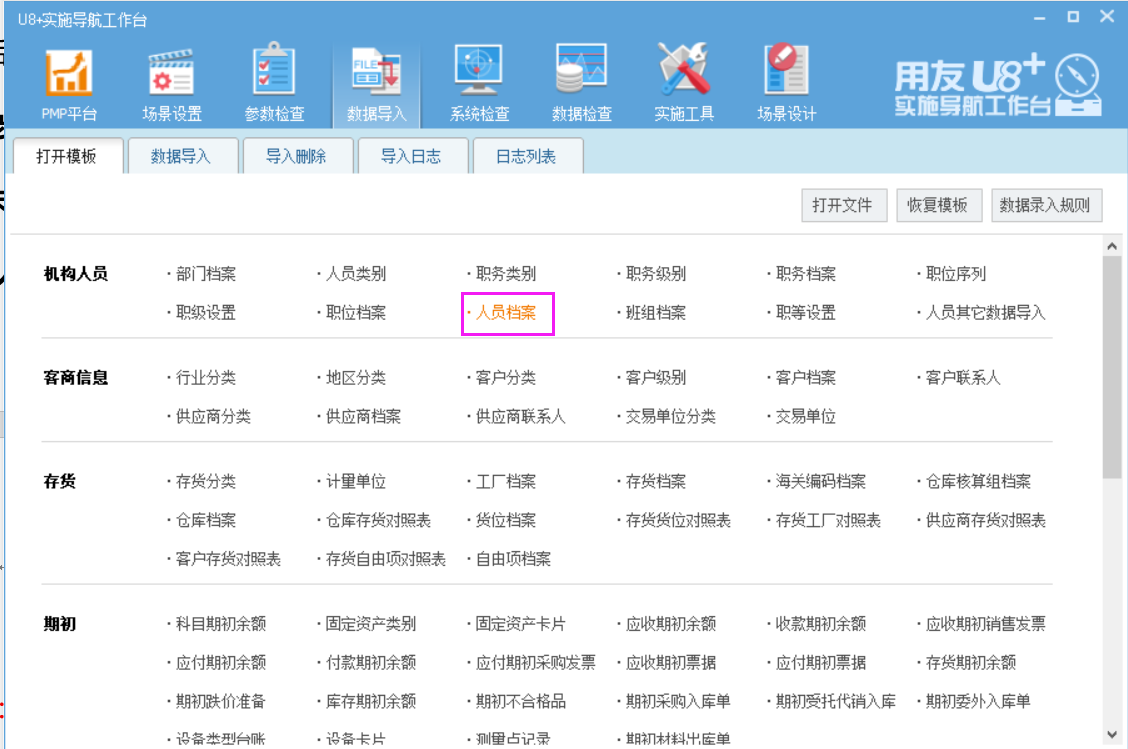Viewport: 1128px width, 749px height.
Task: Select the 交易单位 template
Action: tap(806, 417)
